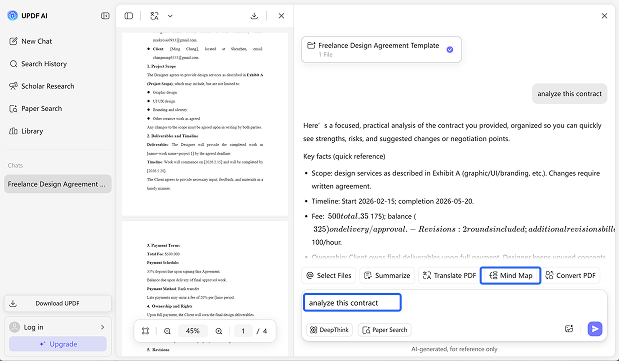Image resolution: width=619 pixels, height=361 pixels.
Task: Click the page number field
Action: pyautogui.click(x=243, y=331)
